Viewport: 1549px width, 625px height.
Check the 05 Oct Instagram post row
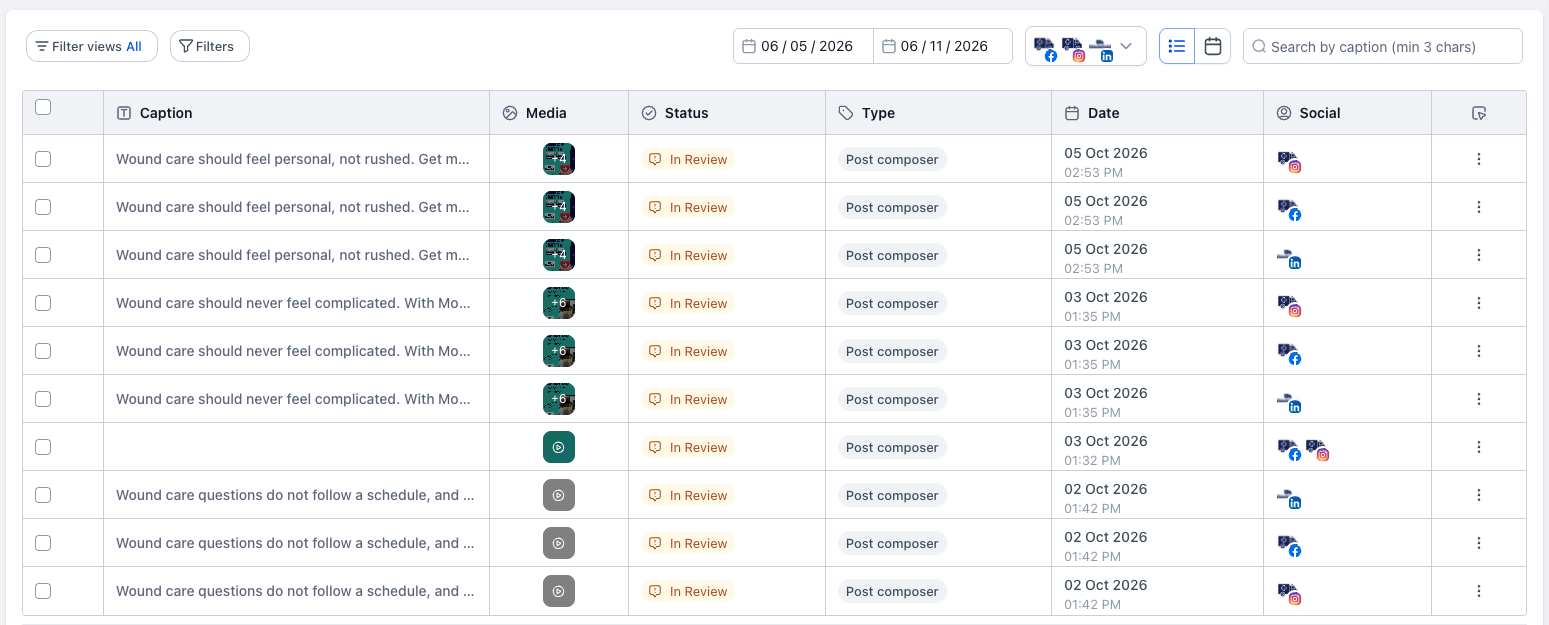point(43,159)
